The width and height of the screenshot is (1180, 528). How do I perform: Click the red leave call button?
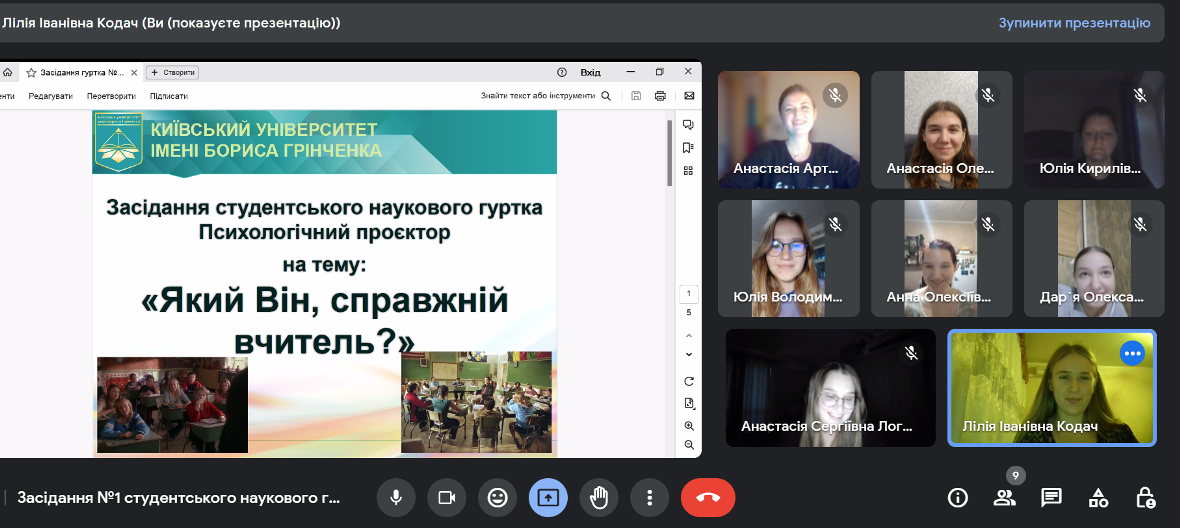click(x=707, y=497)
